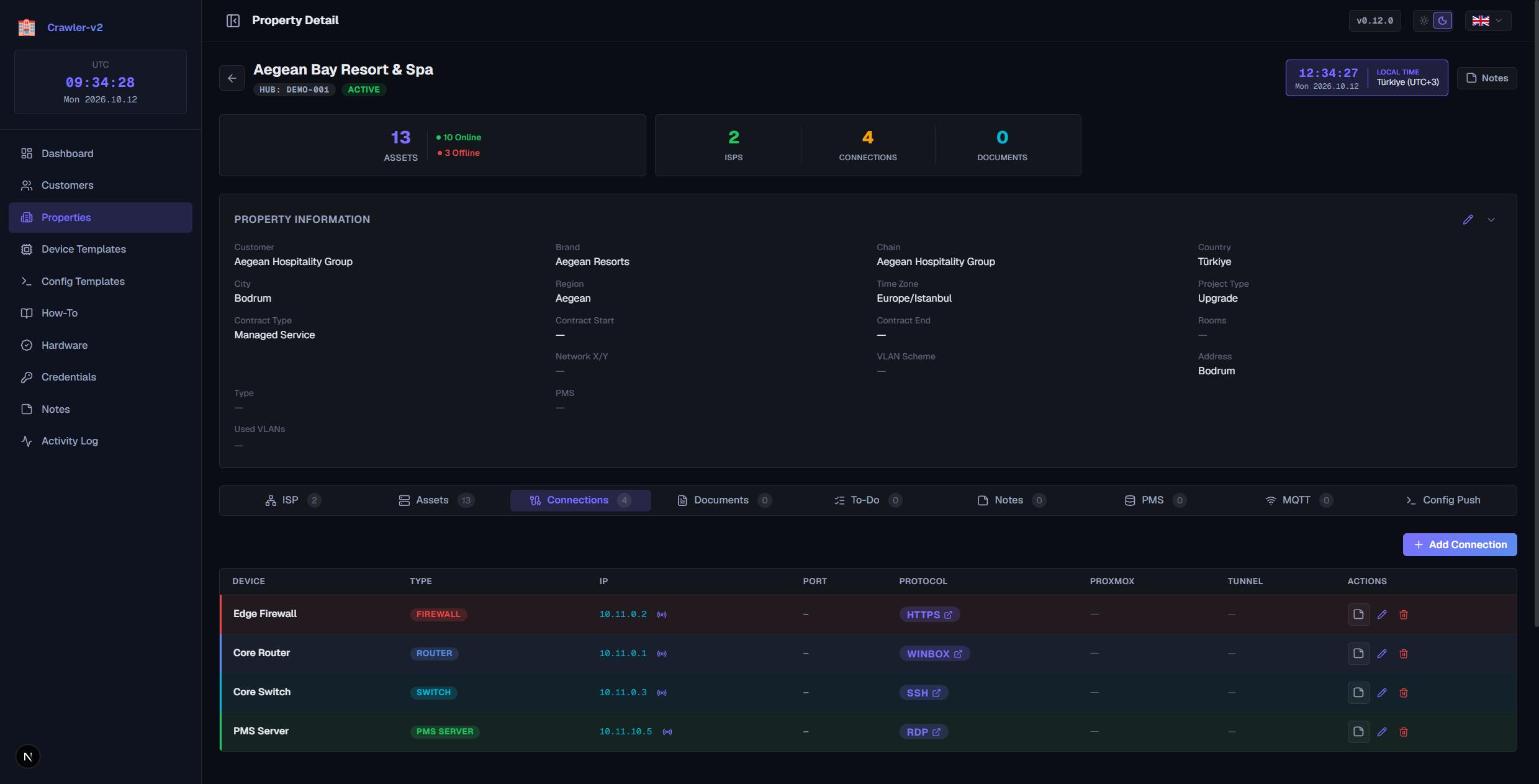This screenshot has width=1539, height=784.
Task: Open the Config Push tab
Action: tap(1443, 500)
